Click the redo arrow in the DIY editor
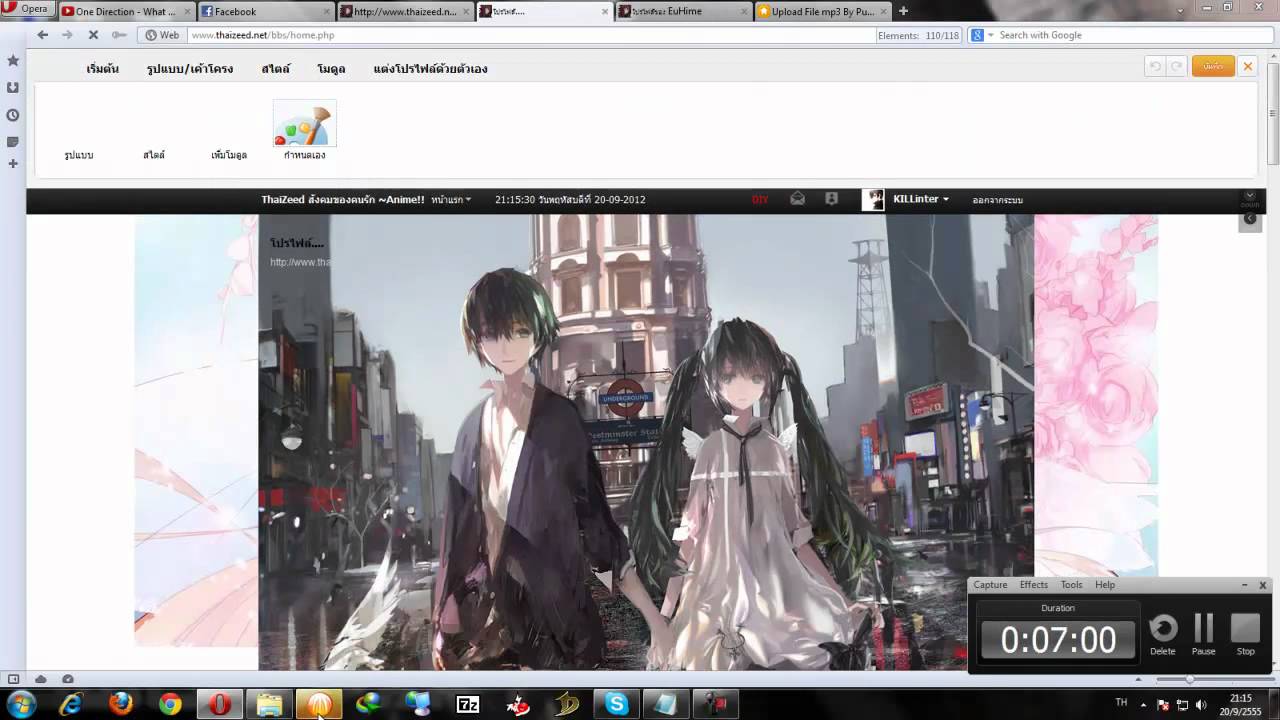 (1177, 66)
